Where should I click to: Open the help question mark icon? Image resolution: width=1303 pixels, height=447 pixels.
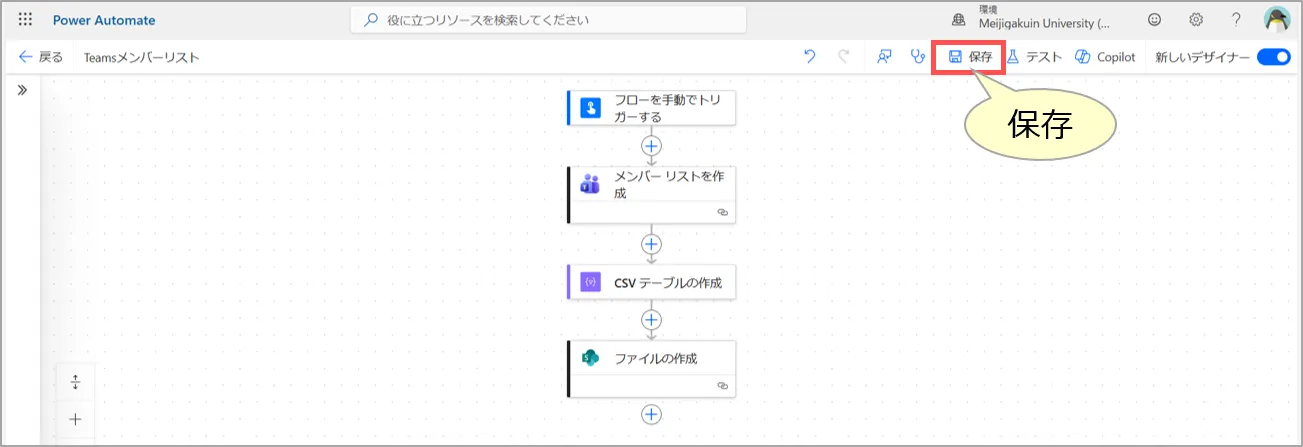[1236, 20]
